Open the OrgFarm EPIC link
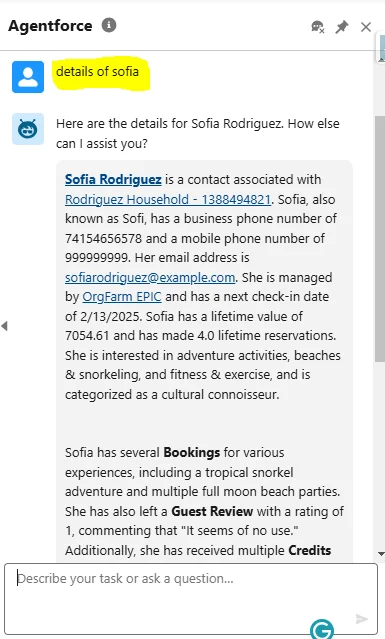The height and width of the screenshot is (639, 385). [x=122, y=297]
